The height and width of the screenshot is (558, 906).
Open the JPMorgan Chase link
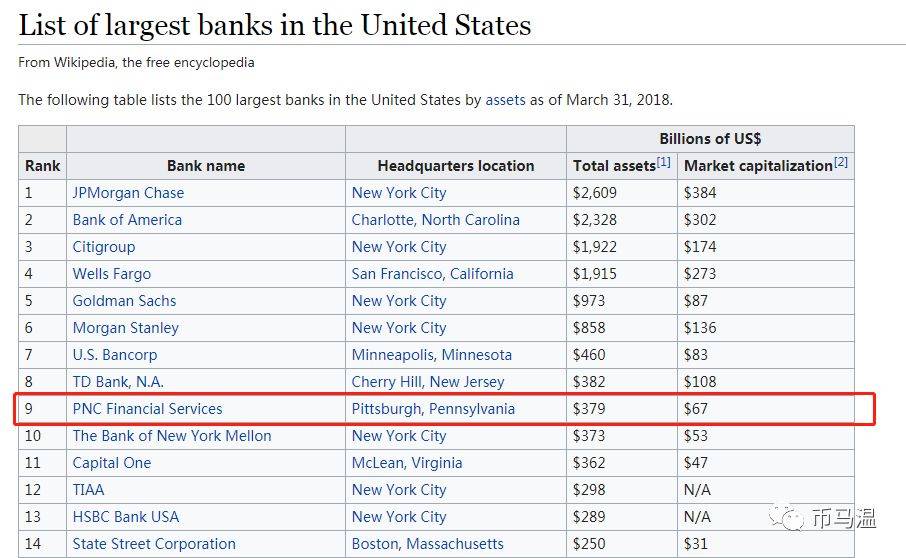coord(128,193)
